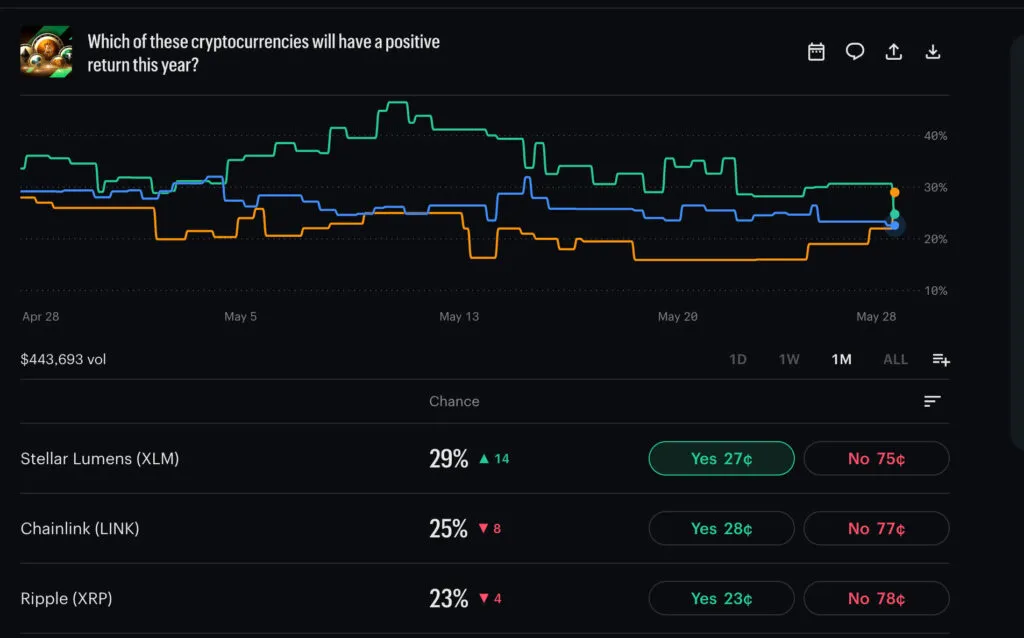Viewport: 1024px width, 638px height.
Task: Buy Yes 23¢ for Ripple
Action: 722,598
